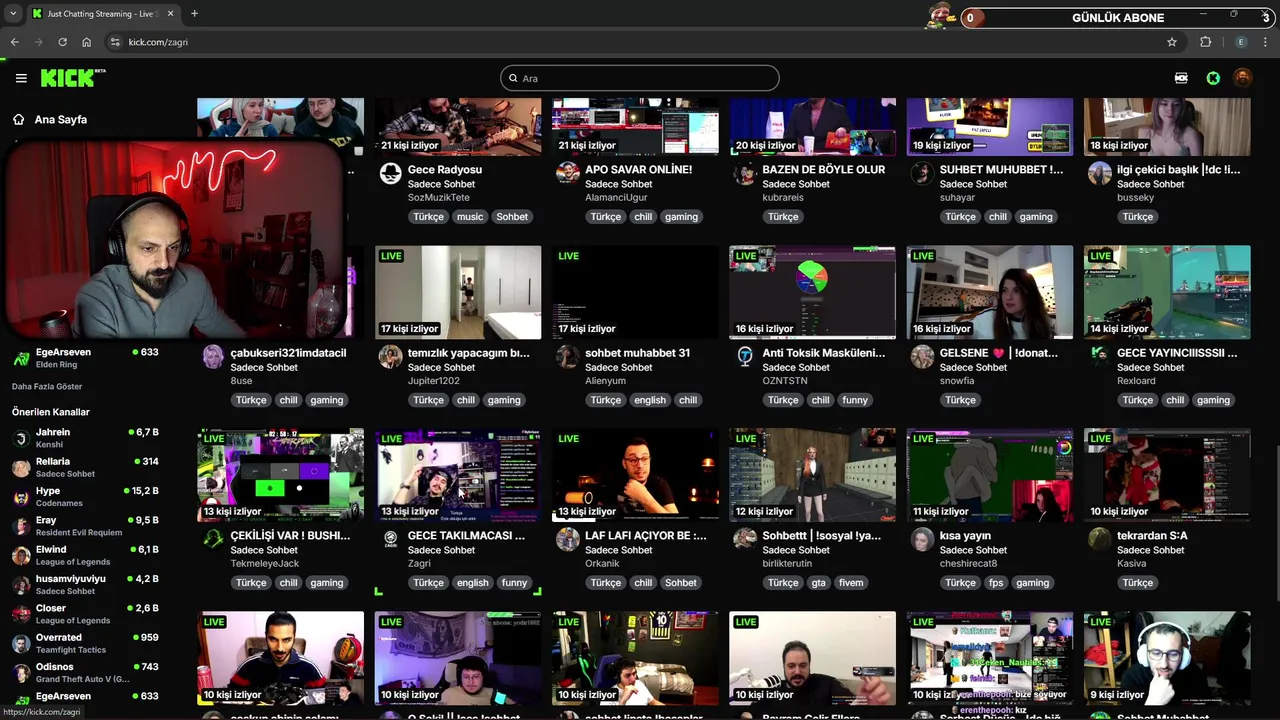
Task: View site information icon in address bar
Action: click(x=115, y=42)
